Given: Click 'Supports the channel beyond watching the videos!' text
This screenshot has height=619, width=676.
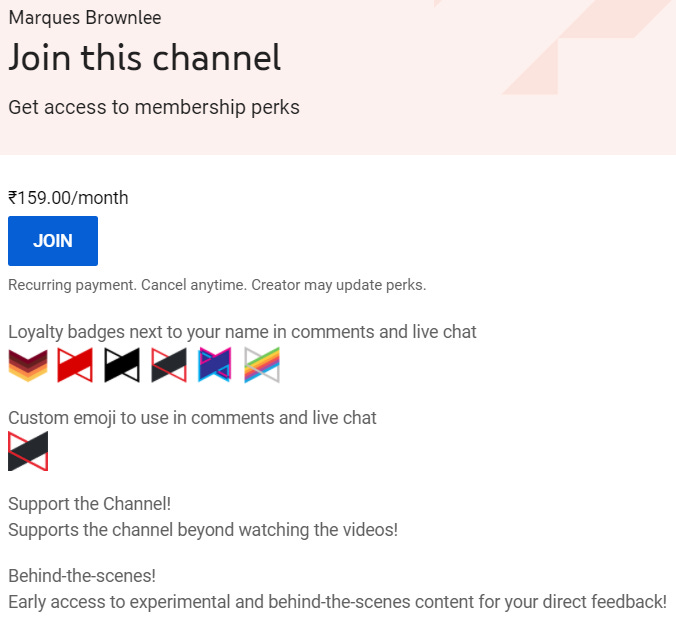Looking at the screenshot, I should (x=203, y=530).
